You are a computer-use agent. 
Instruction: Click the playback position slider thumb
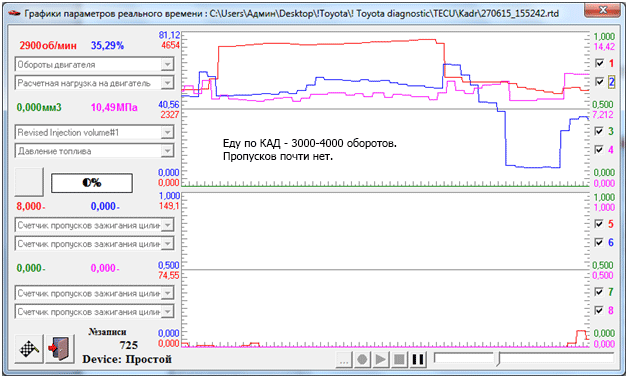(498, 359)
